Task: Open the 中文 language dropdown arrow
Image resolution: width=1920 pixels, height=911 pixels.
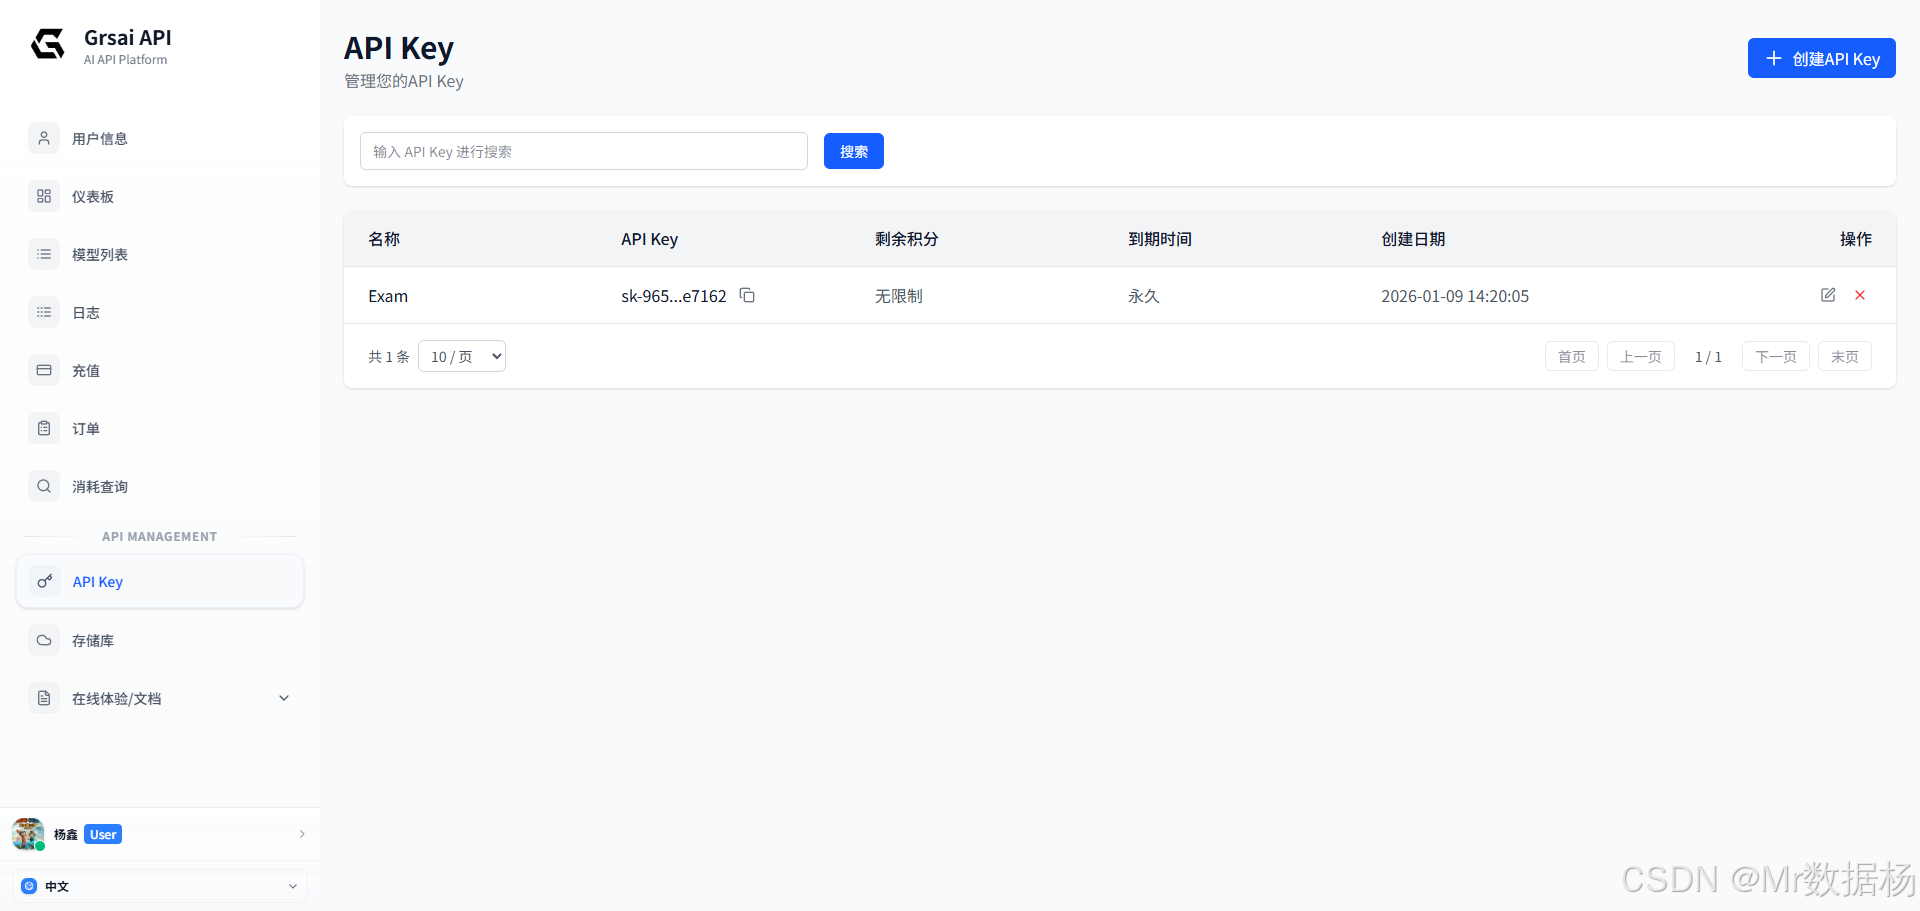Action: [293, 886]
